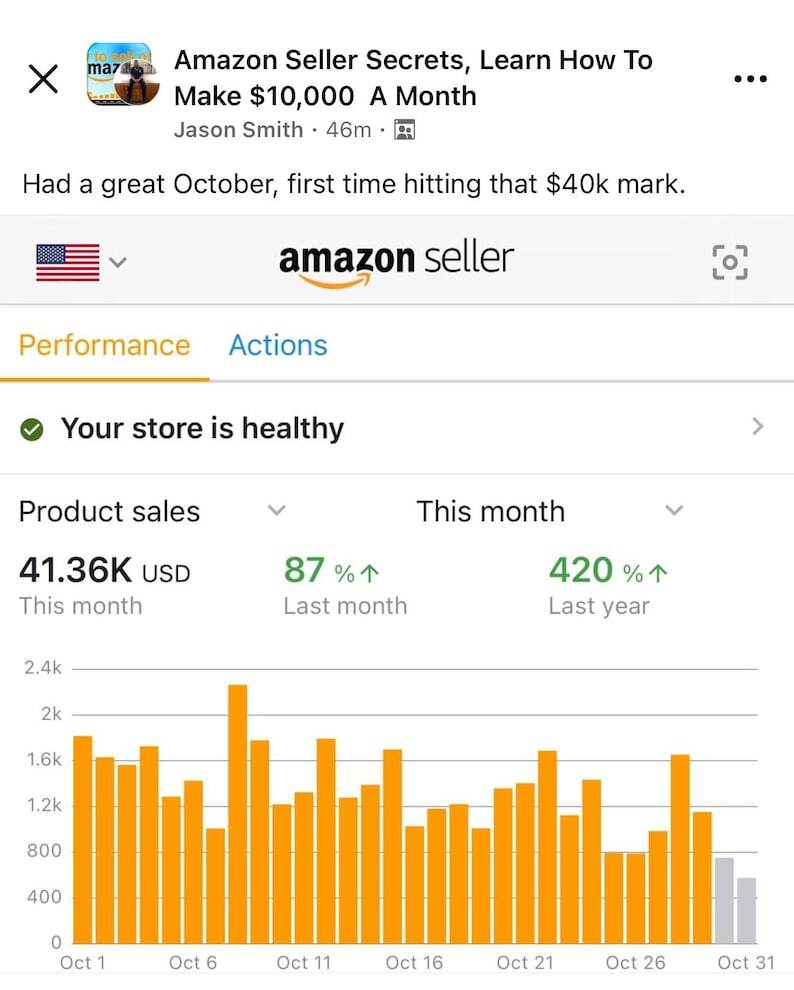Tap the 87% last month comparison
Viewport: 794px width, 990px height.
click(x=333, y=571)
